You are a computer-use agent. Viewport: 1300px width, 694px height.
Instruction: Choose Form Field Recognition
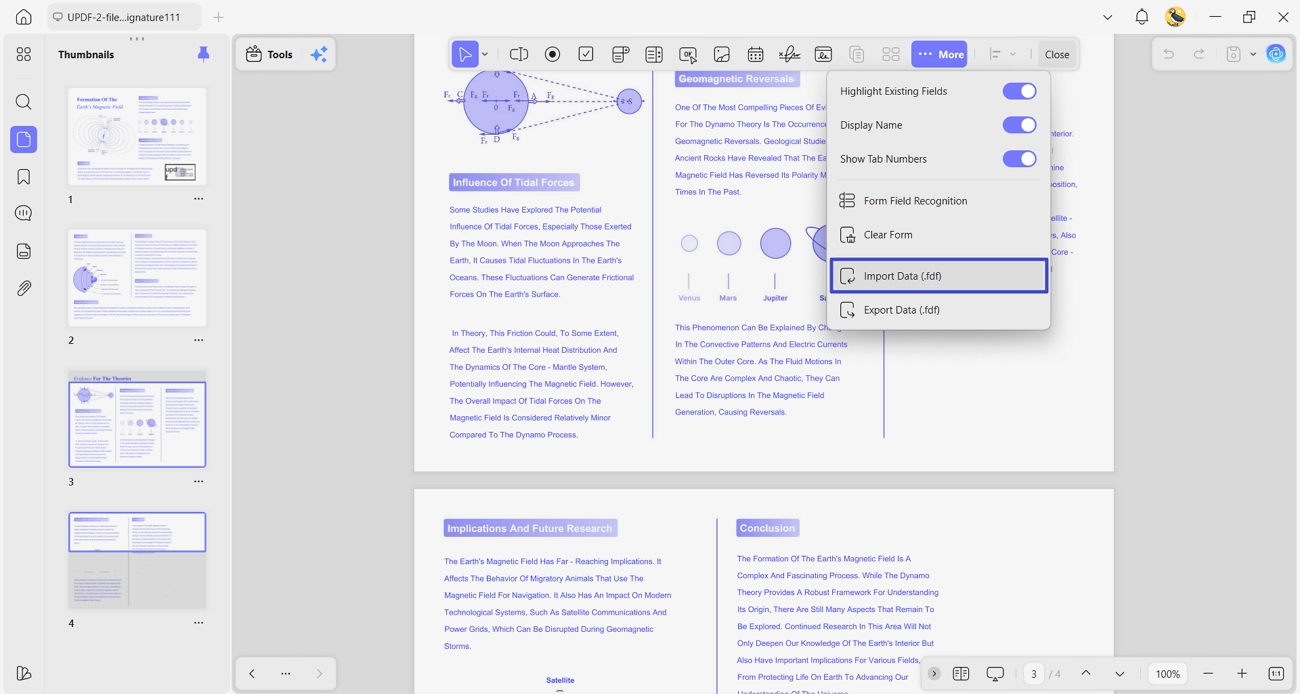[x=939, y=201]
